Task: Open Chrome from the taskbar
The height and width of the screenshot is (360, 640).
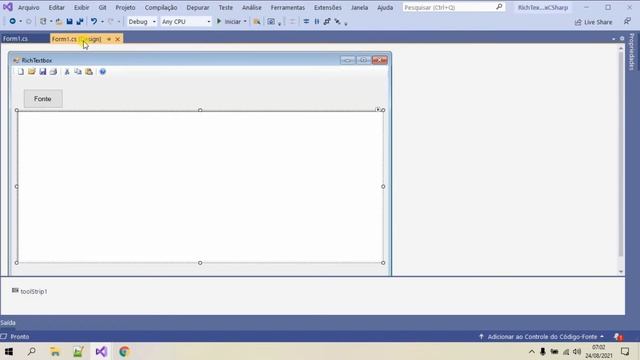Action: (124, 351)
